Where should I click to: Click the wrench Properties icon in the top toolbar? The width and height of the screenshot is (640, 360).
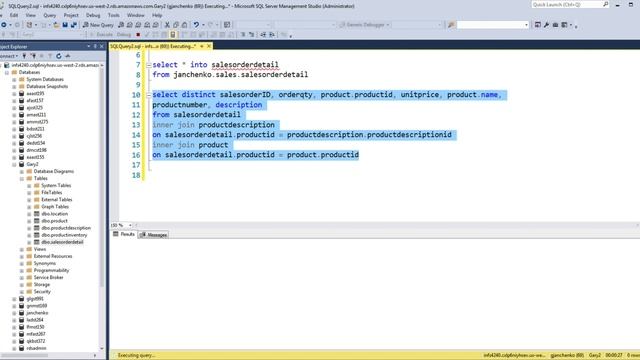[547, 25]
